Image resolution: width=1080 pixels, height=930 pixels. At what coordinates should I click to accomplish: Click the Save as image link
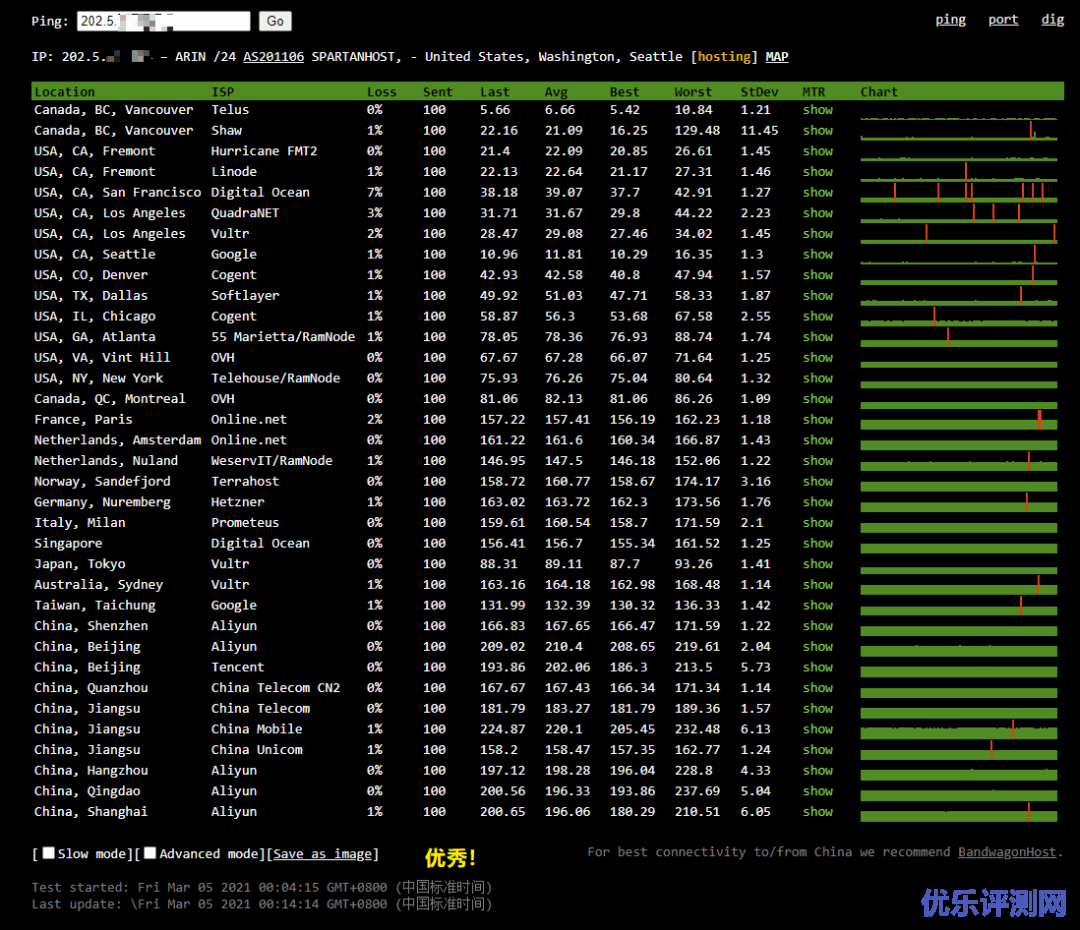pos(322,854)
